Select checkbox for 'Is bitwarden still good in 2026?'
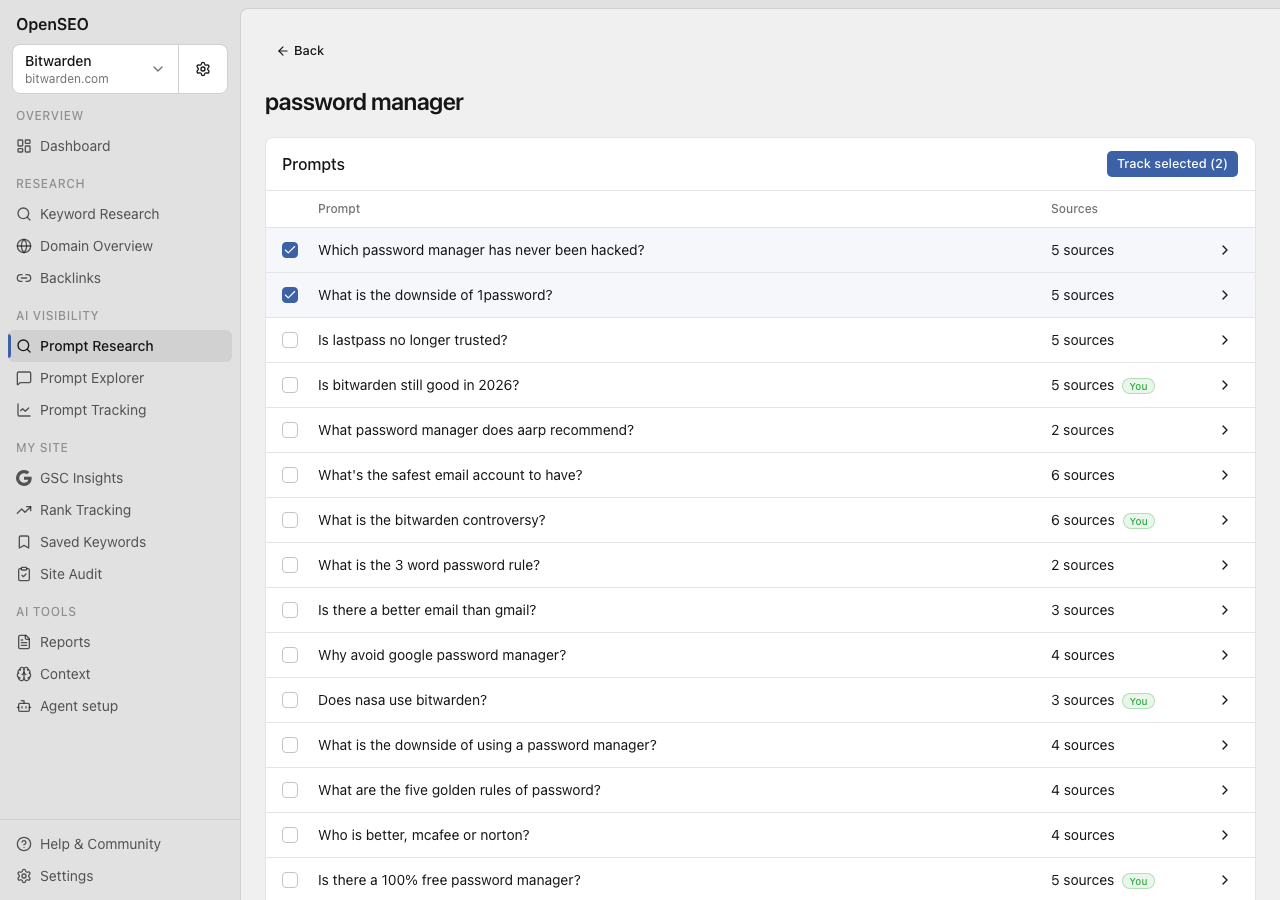The image size is (1280, 900). (290, 385)
